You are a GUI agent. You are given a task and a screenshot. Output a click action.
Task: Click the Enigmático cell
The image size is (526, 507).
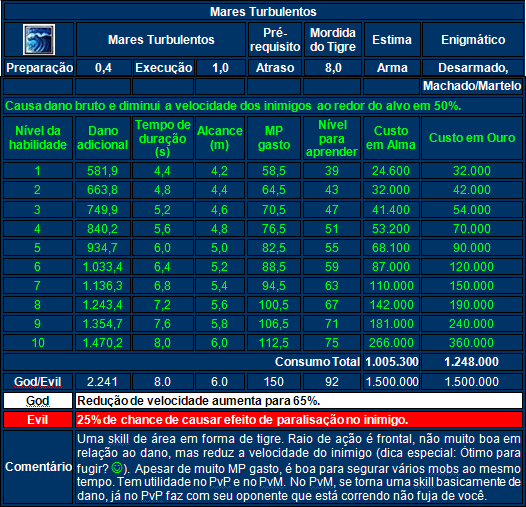pos(473,40)
